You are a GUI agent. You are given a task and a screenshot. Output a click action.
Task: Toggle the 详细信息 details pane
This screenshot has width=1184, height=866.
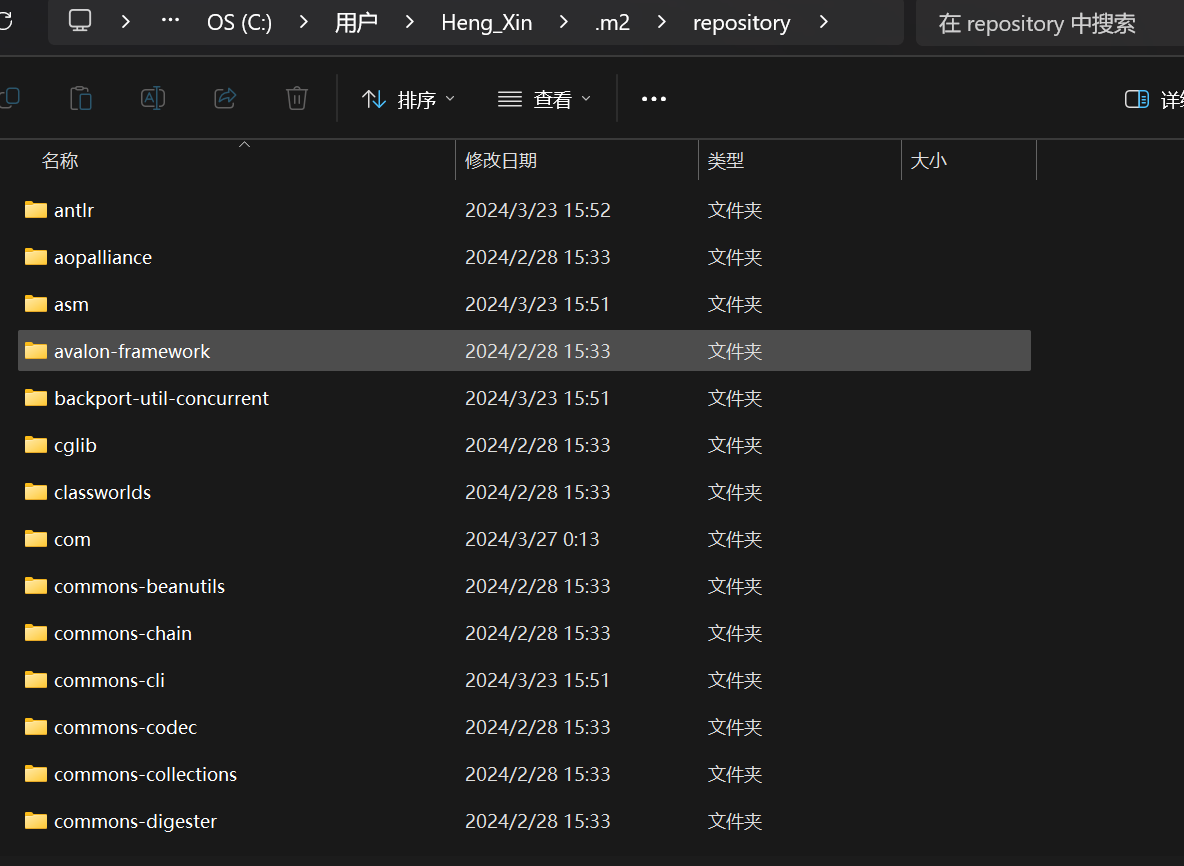(x=1137, y=98)
